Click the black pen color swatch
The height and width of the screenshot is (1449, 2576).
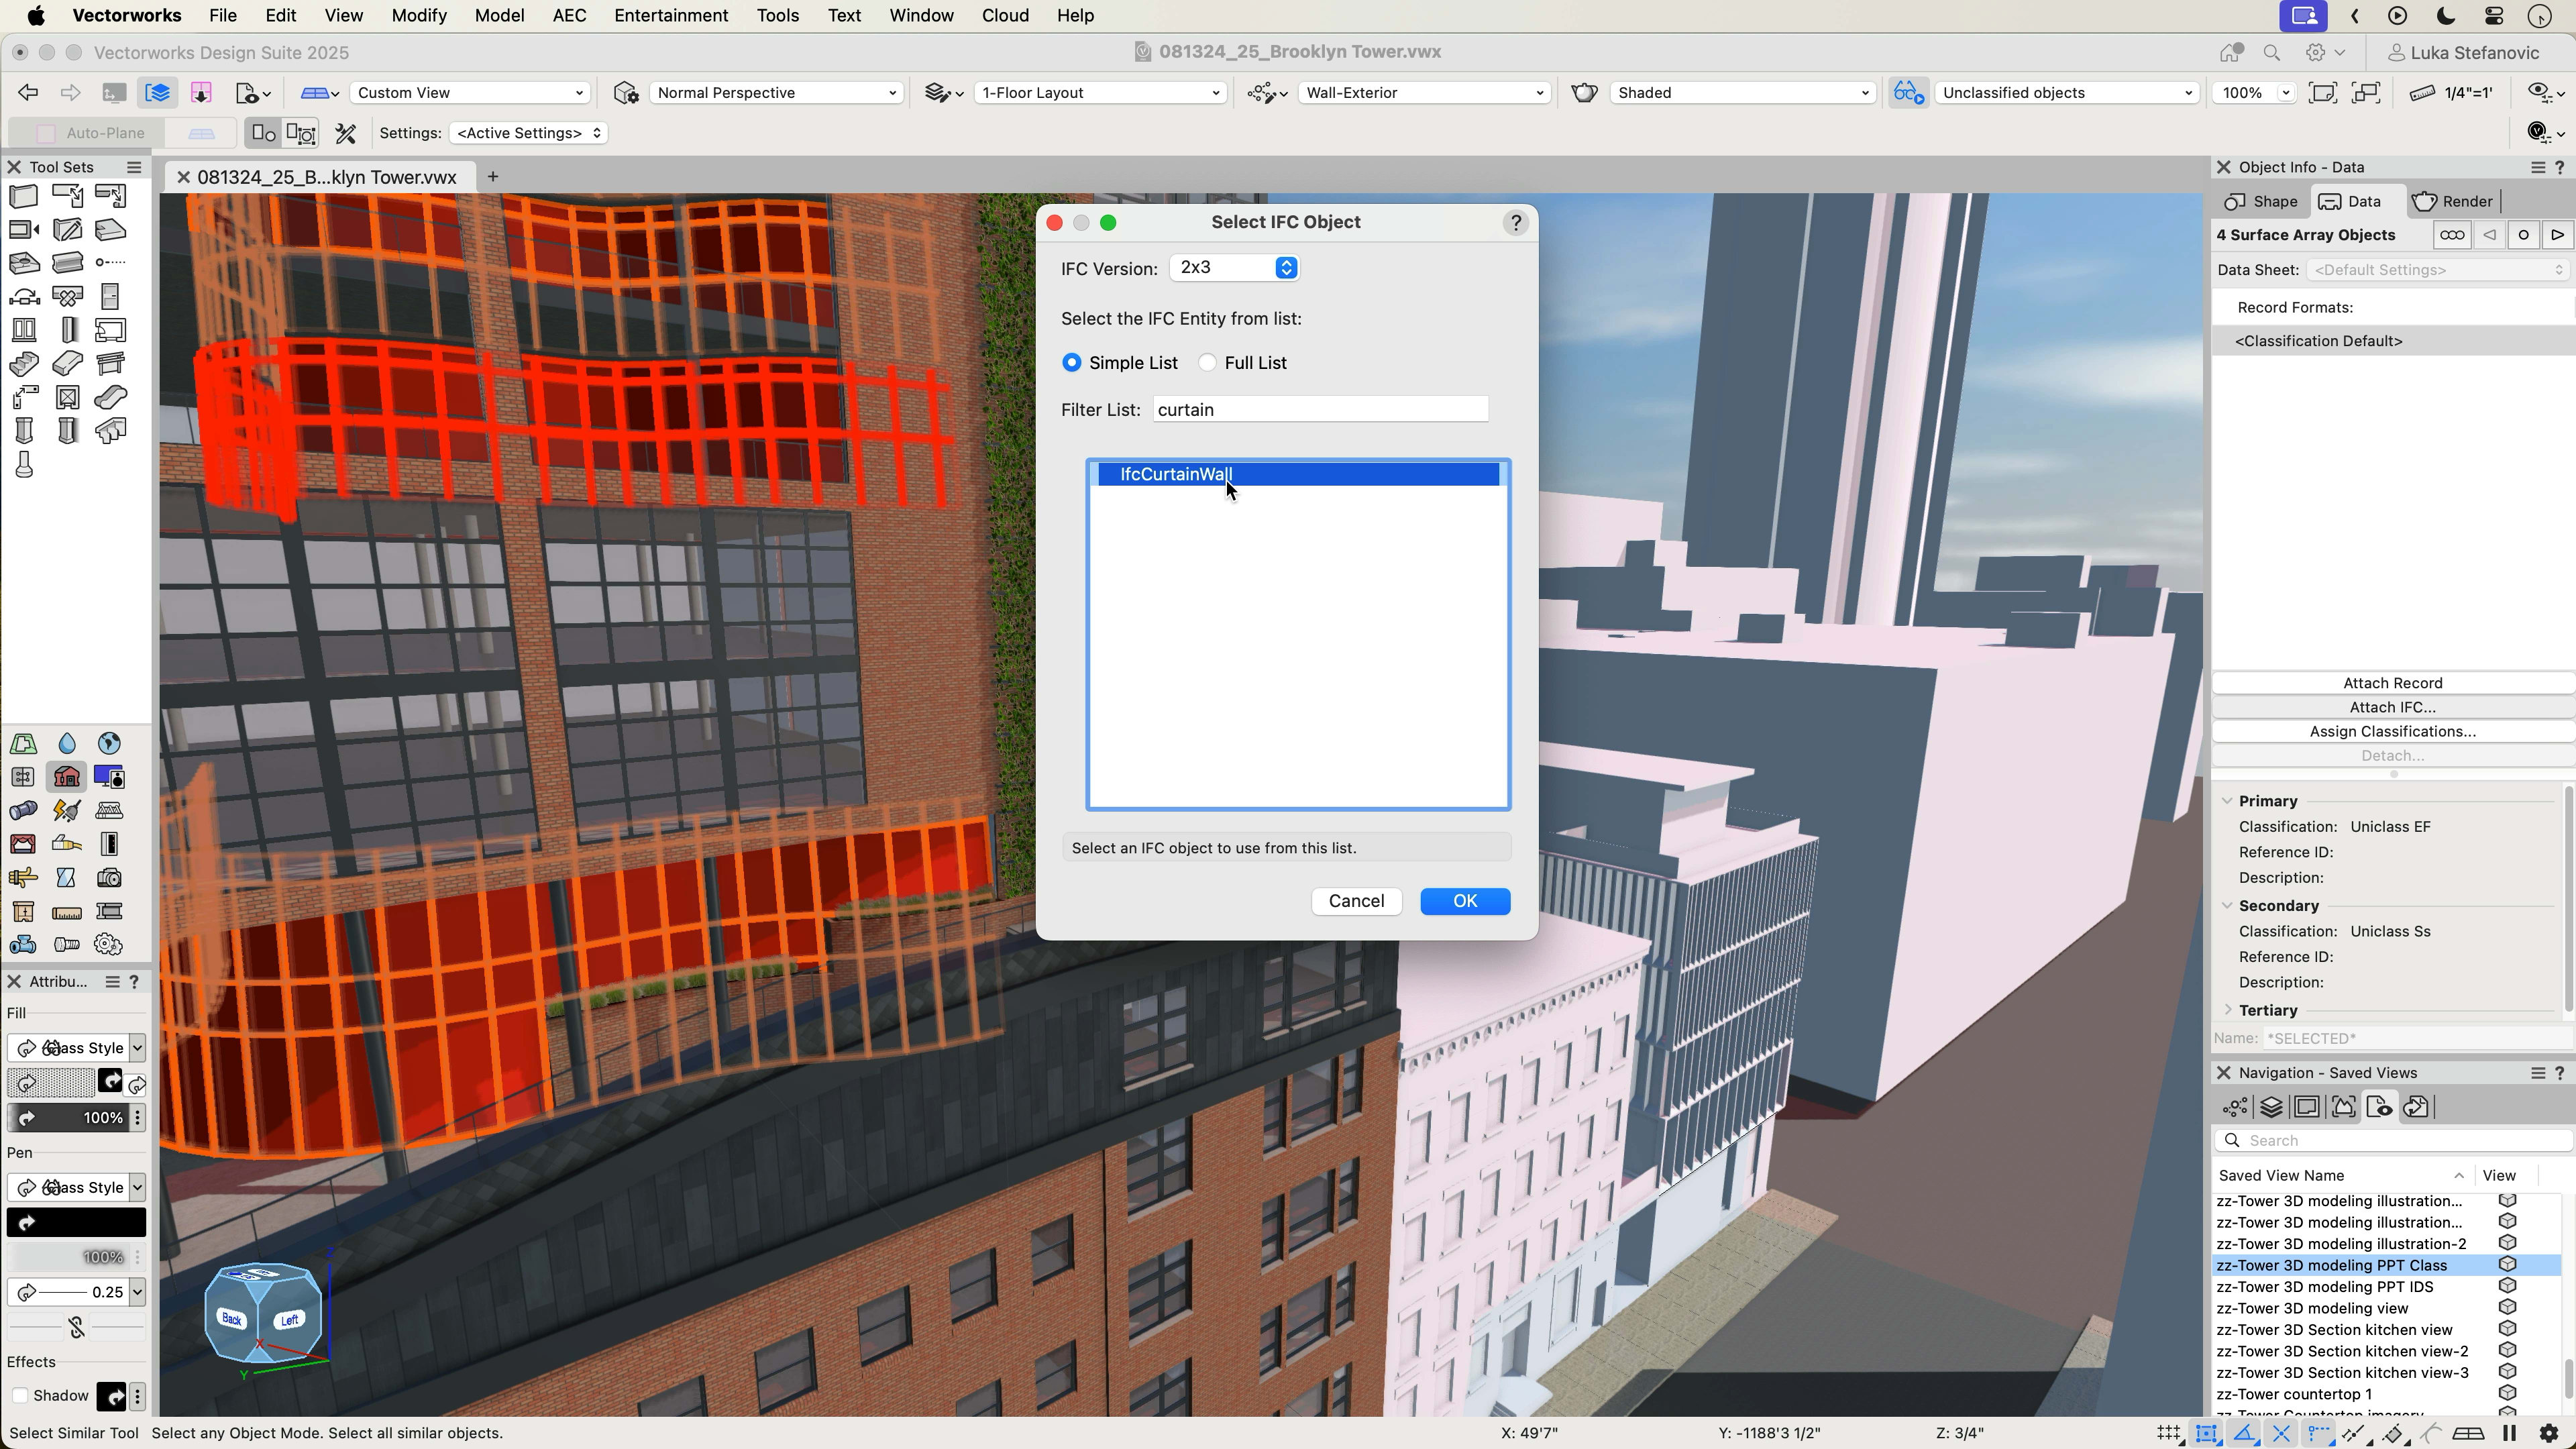77,1222
